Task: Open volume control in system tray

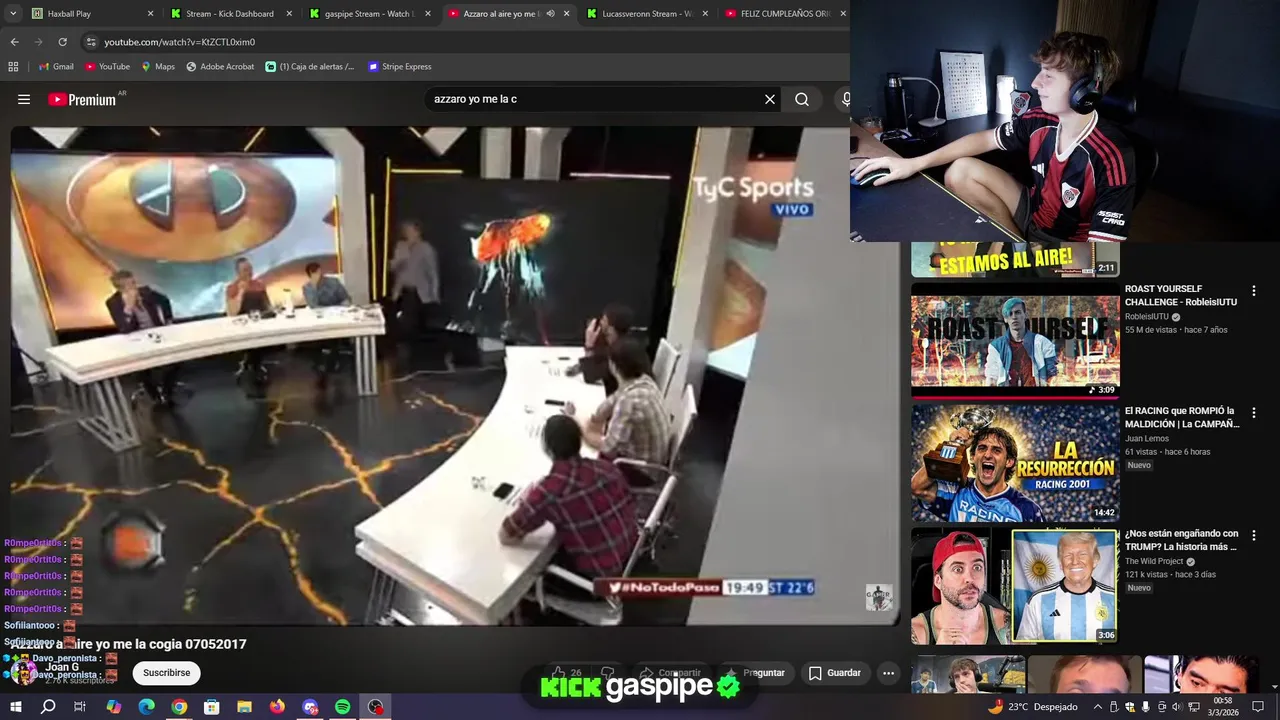Action: (1177, 707)
